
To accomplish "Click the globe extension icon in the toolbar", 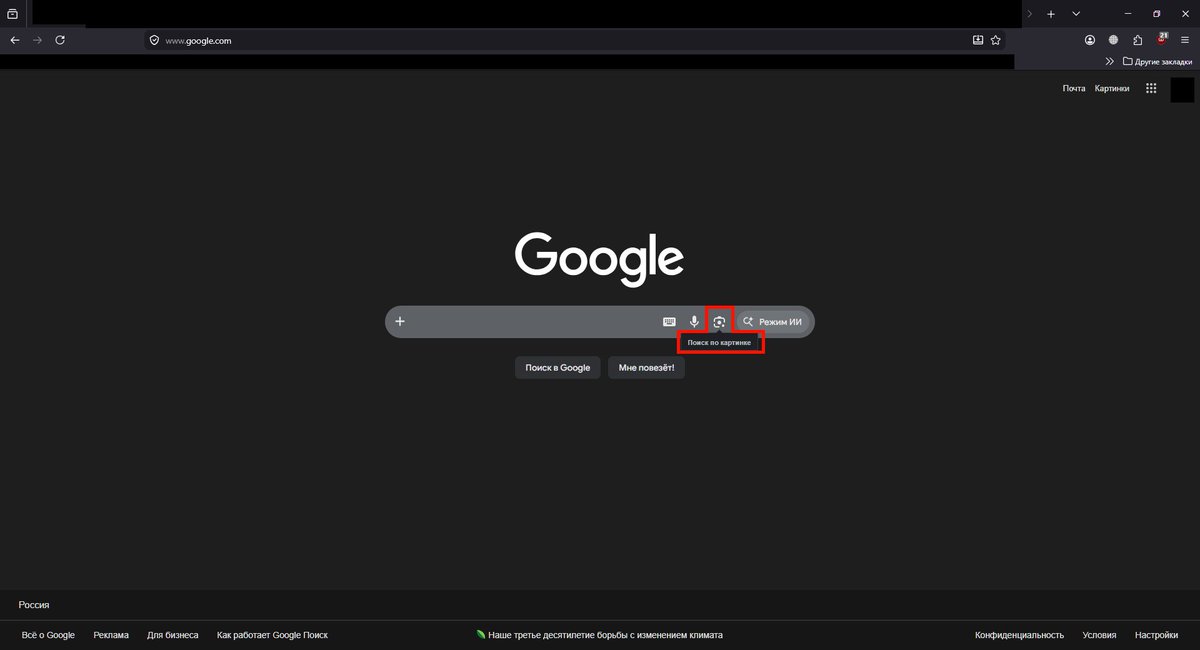I will click(x=1113, y=40).
